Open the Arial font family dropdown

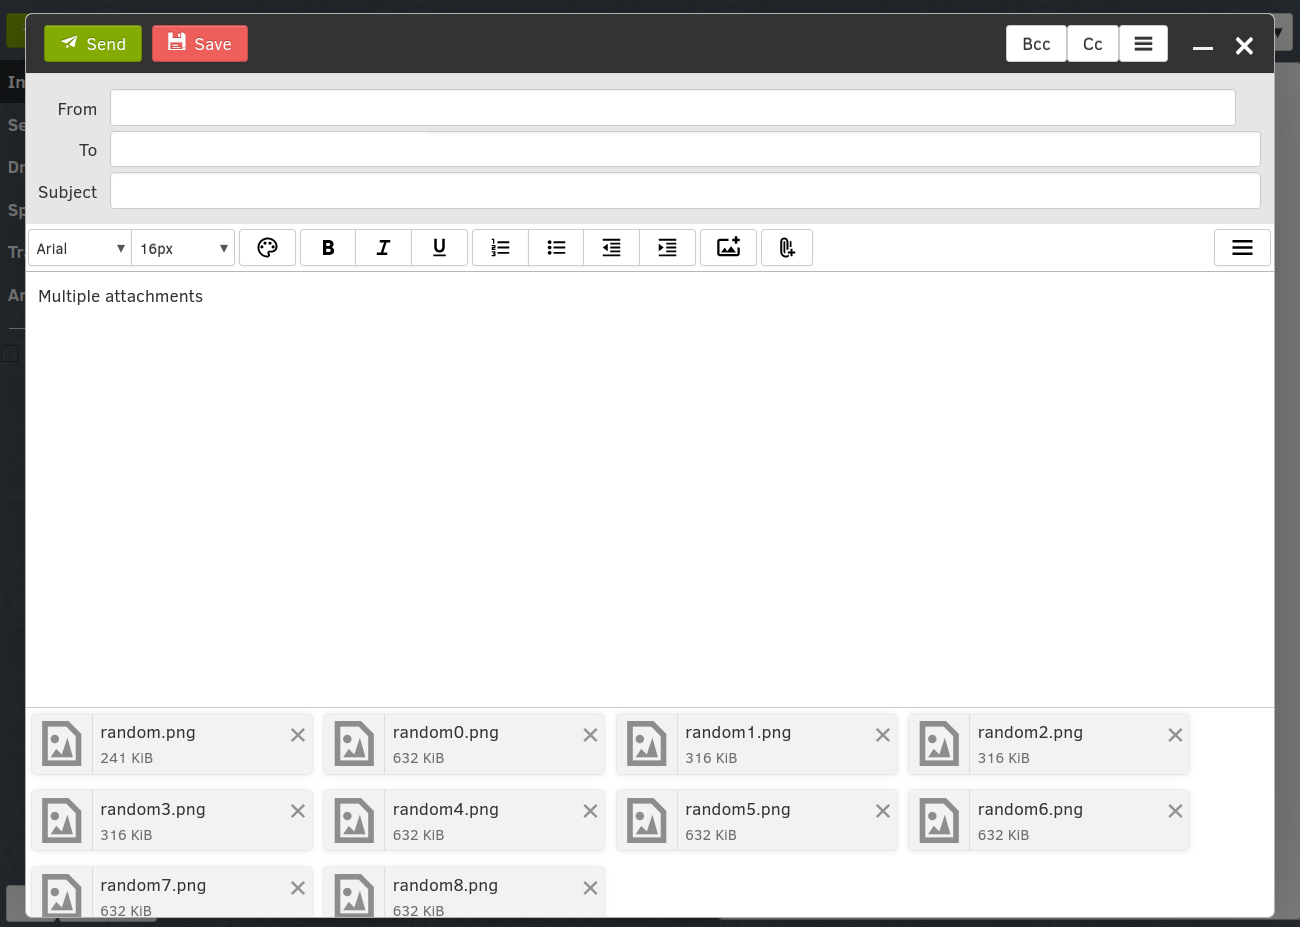pos(80,248)
